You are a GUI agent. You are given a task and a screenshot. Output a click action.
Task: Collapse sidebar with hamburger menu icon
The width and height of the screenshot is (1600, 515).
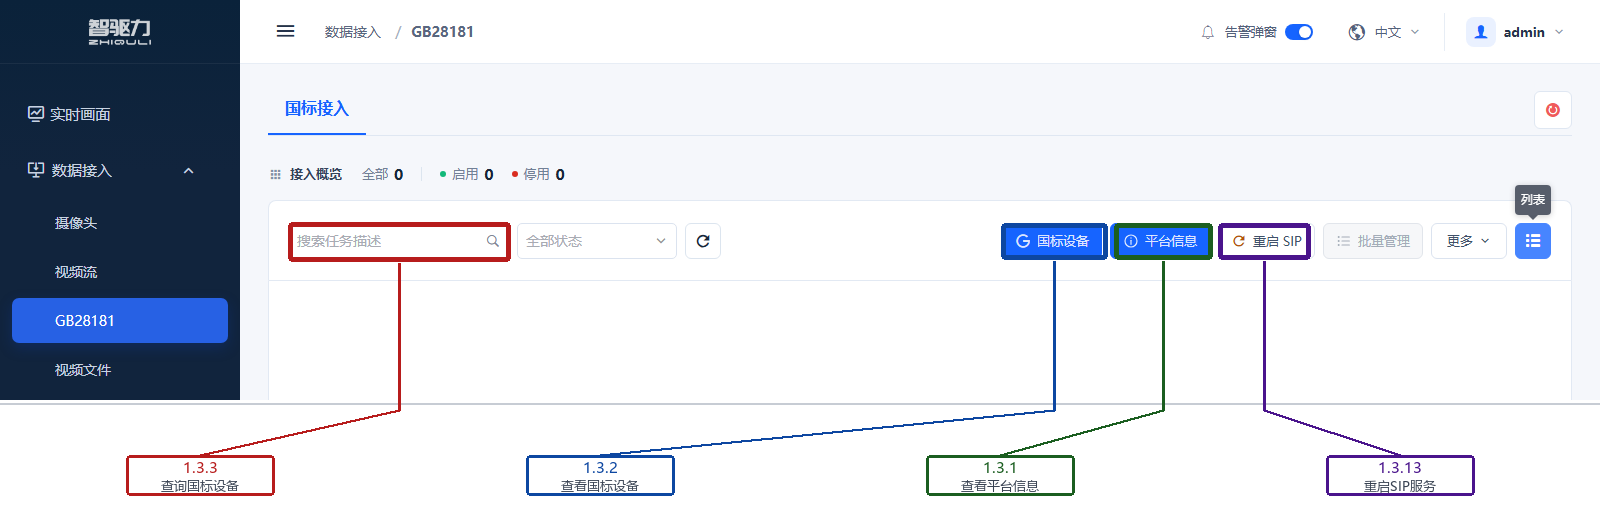[x=285, y=31]
